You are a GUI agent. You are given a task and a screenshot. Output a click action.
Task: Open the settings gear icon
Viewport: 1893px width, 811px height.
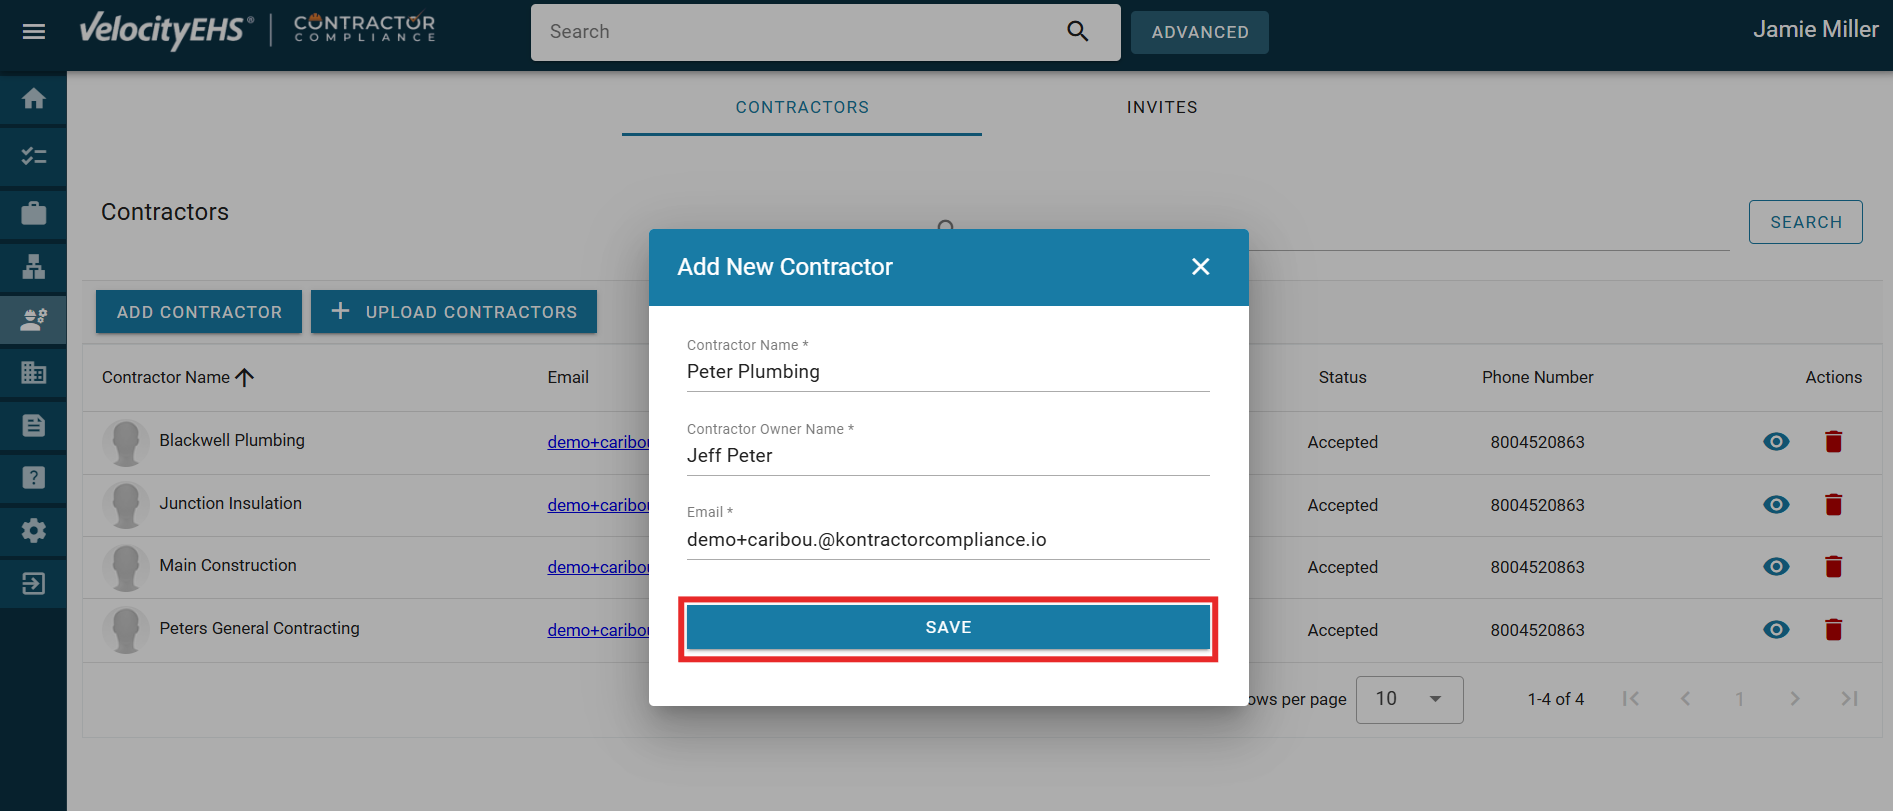click(33, 530)
